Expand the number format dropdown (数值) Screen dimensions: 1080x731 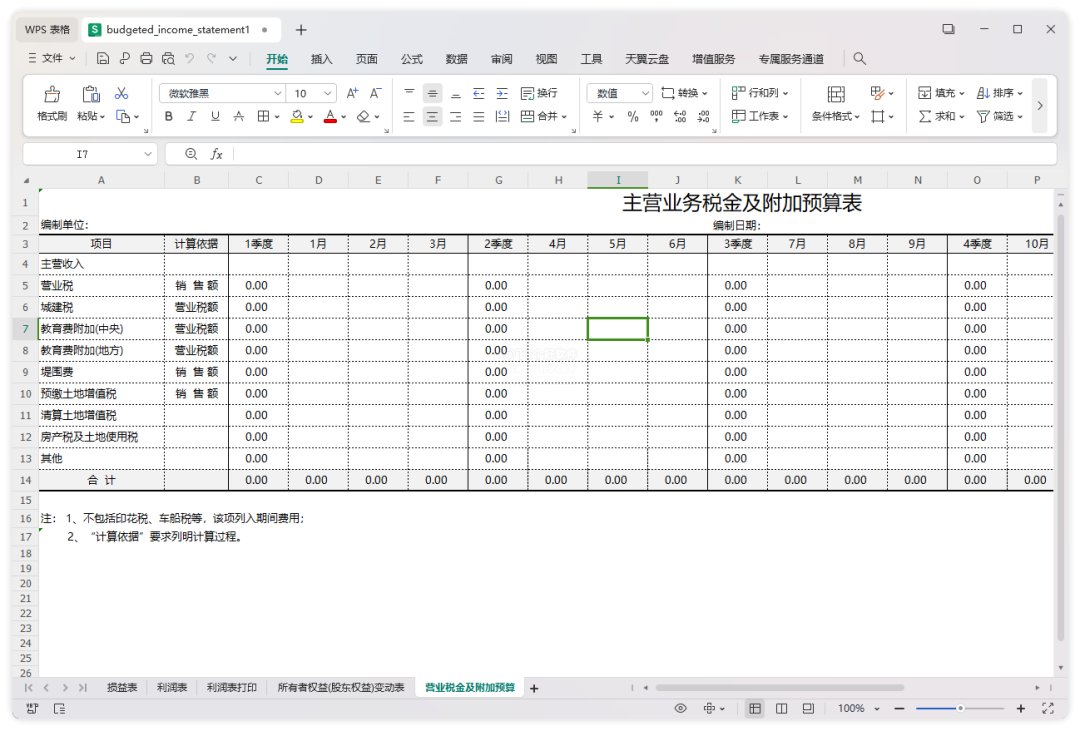tap(644, 93)
